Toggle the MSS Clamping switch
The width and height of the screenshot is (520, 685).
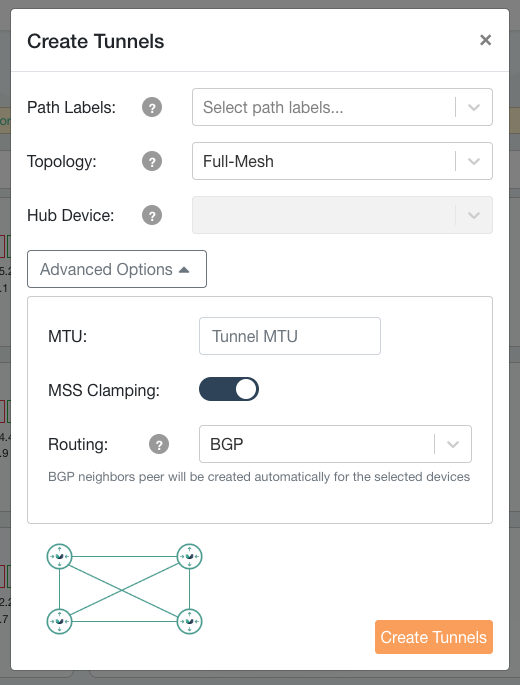tap(229, 389)
